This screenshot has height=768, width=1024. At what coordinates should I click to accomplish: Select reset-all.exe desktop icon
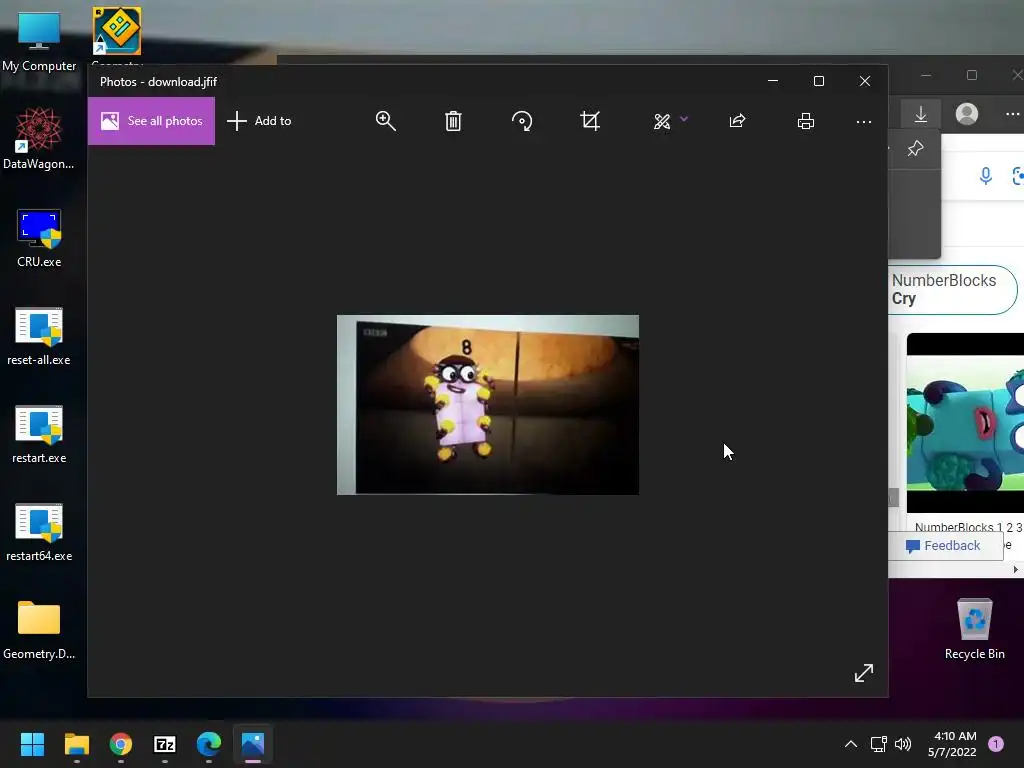[x=39, y=336]
